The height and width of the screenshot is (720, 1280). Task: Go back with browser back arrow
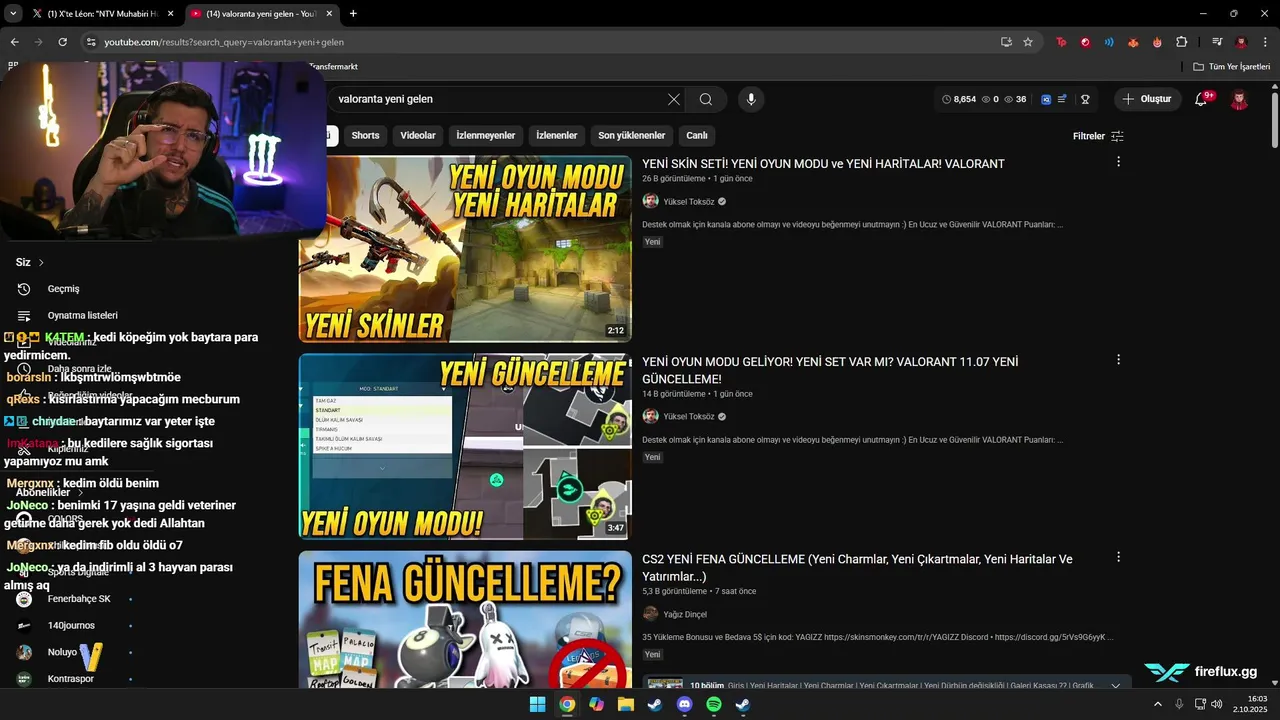tap(14, 42)
